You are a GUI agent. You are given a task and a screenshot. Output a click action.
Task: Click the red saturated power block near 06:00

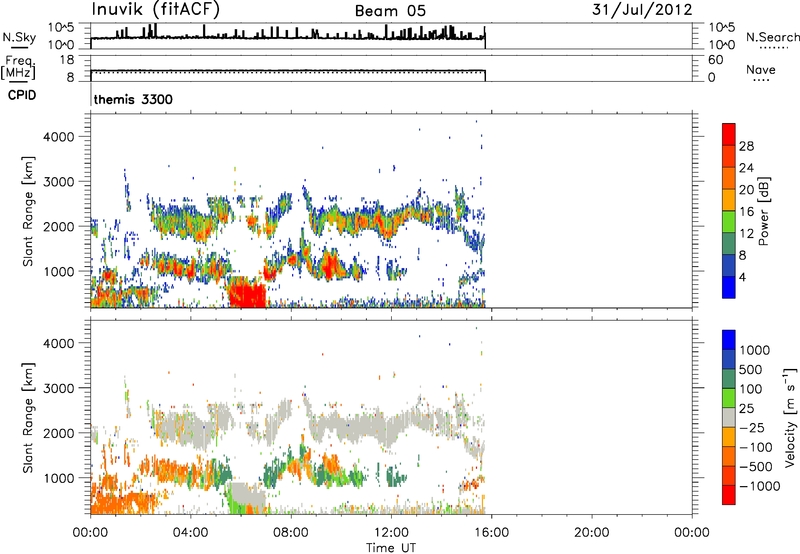tap(247, 293)
